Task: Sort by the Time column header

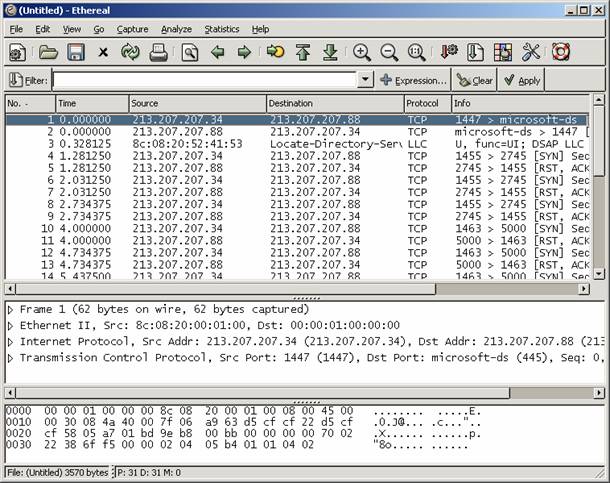Action: (92, 103)
